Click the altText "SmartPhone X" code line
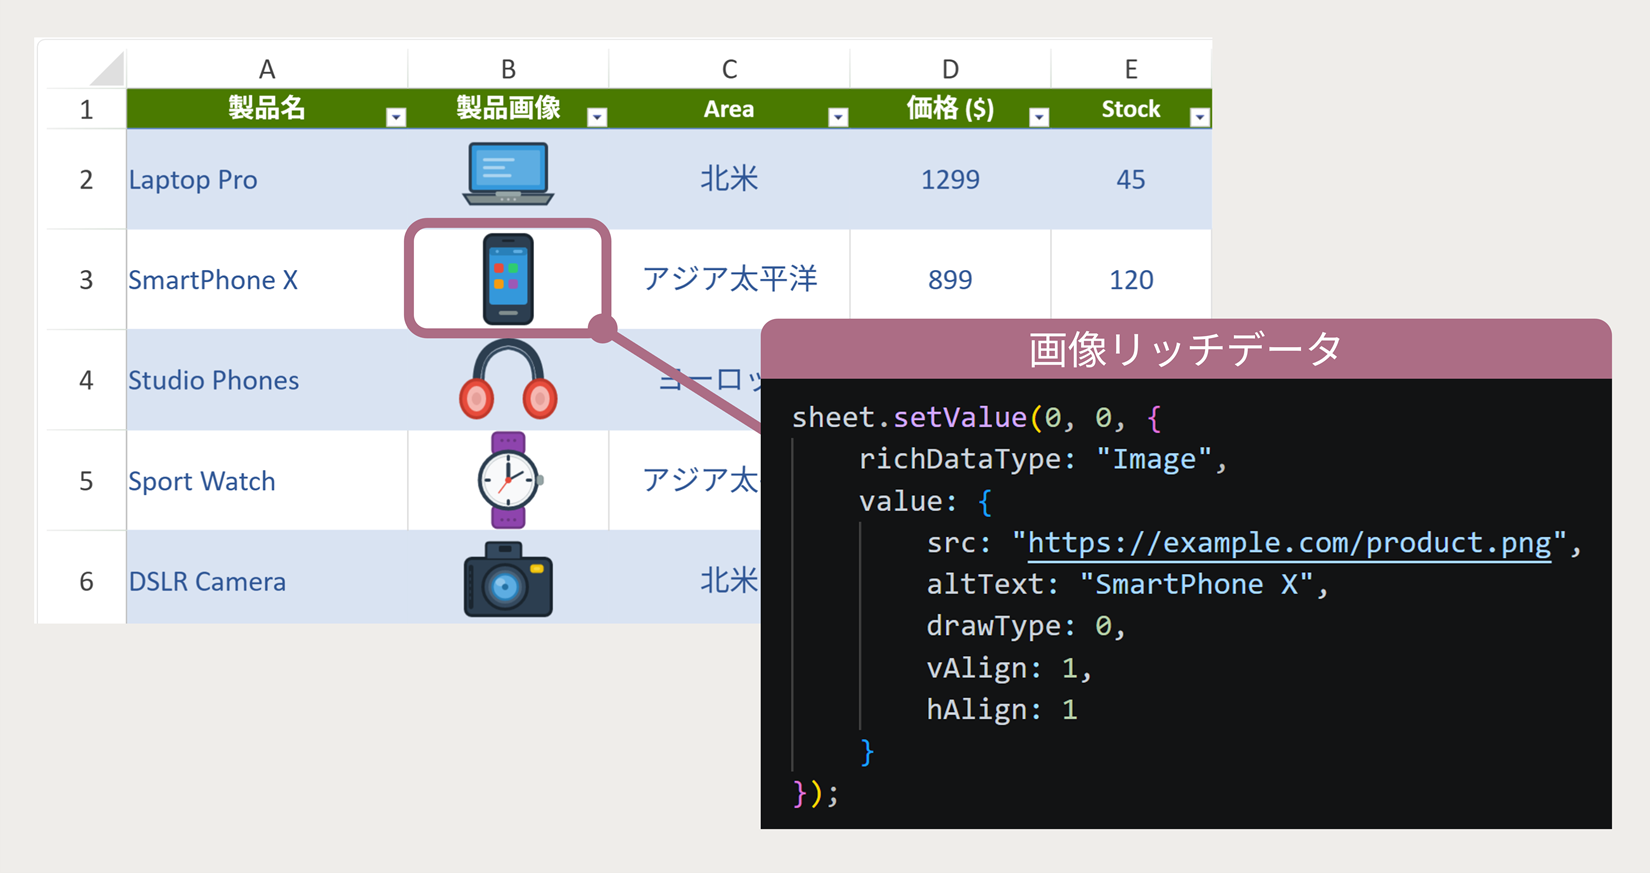Image resolution: width=1650 pixels, height=873 pixels. pos(1127,584)
